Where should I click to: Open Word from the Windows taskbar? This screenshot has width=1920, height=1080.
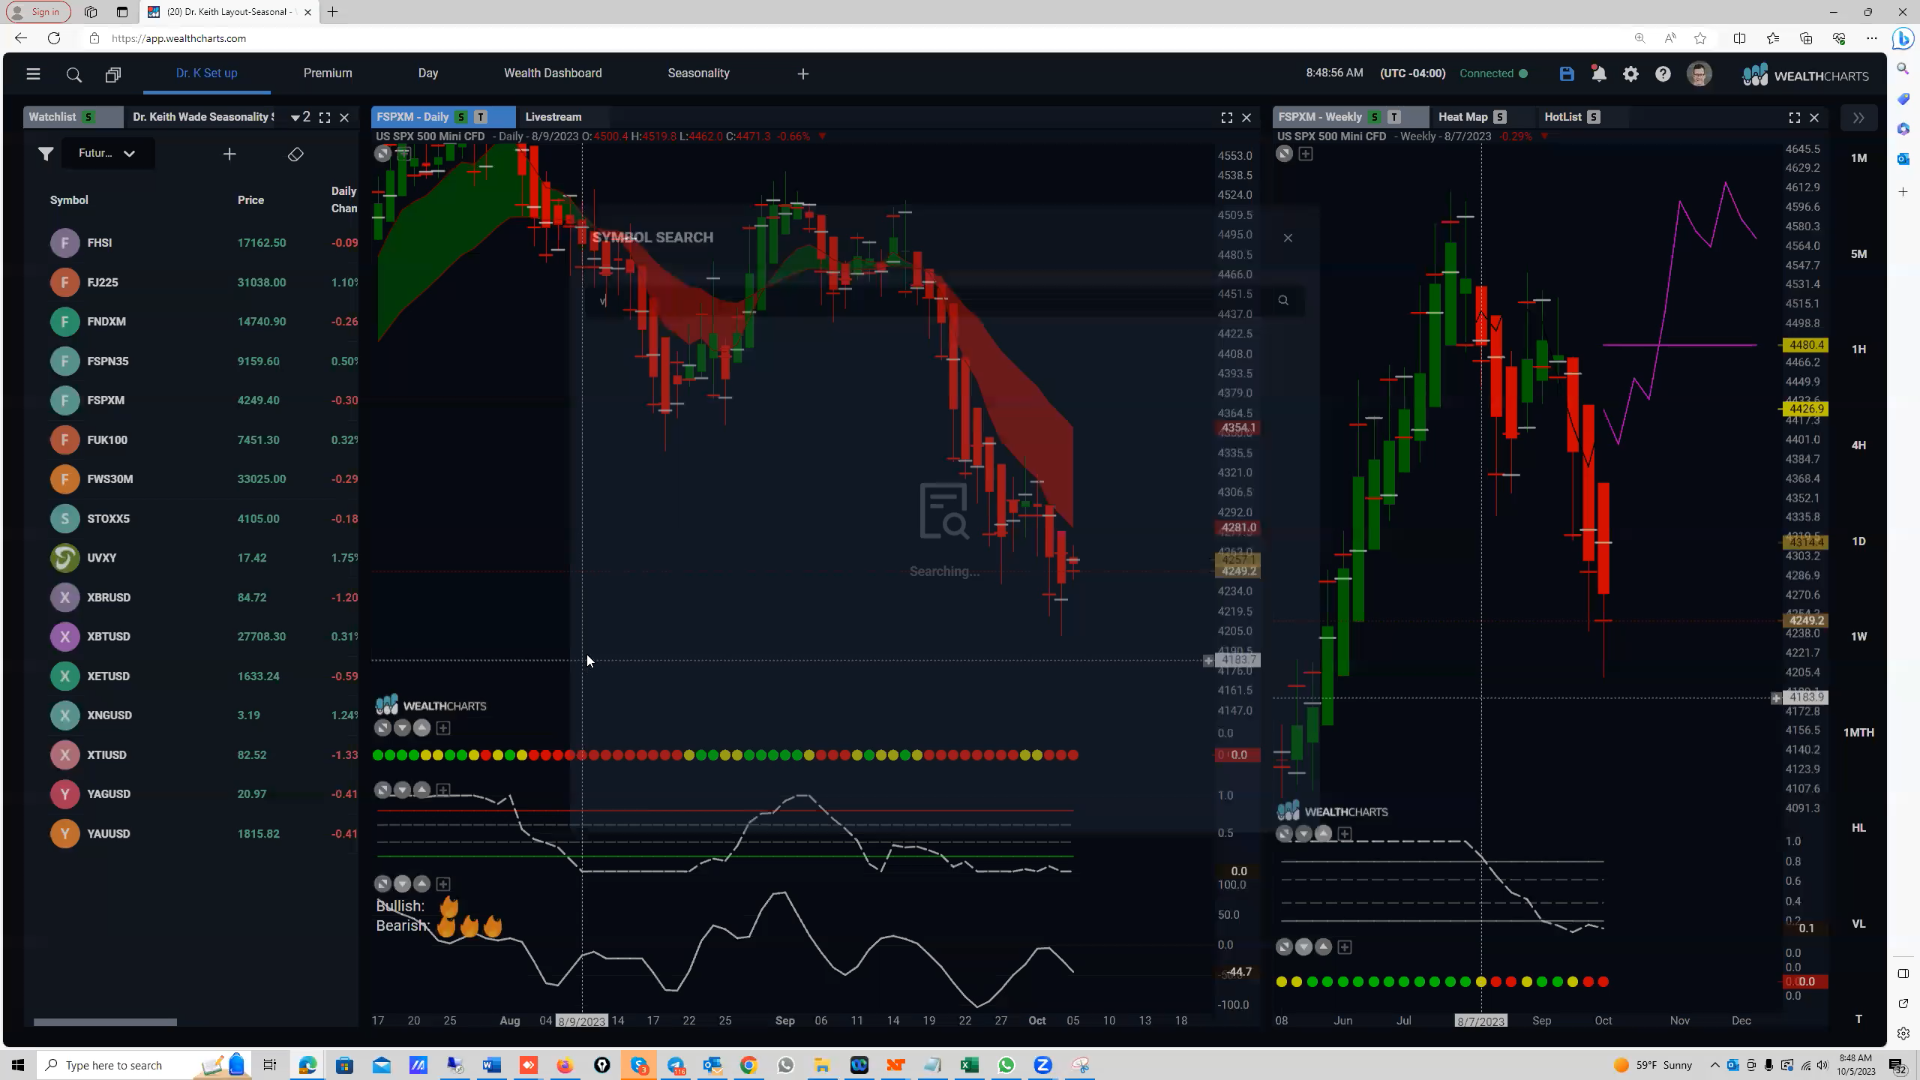point(491,1066)
